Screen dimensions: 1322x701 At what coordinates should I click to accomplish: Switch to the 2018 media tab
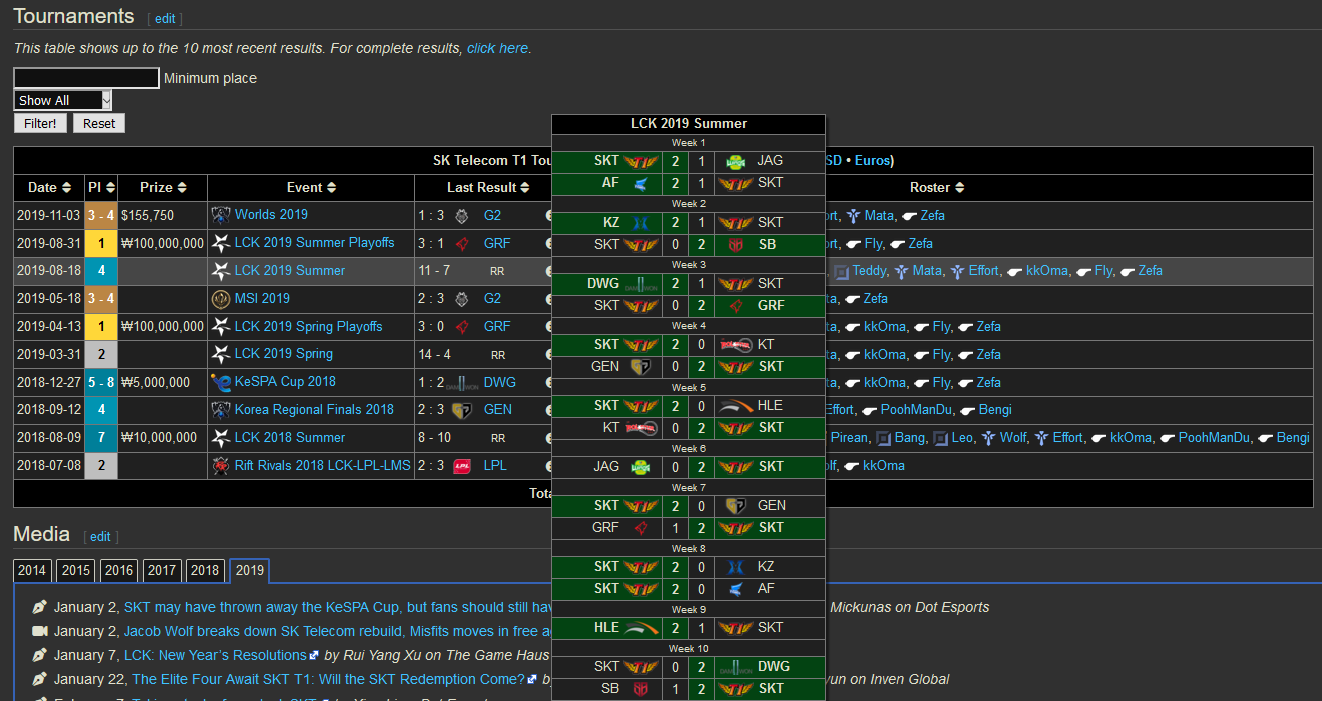coord(205,570)
